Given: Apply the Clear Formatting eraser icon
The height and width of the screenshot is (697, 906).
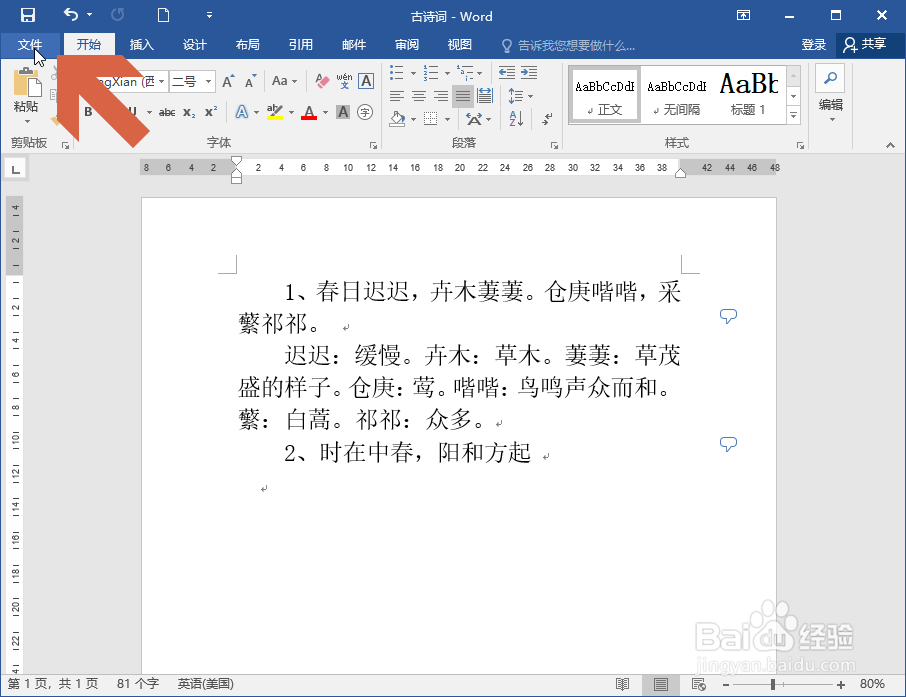Looking at the screenshot, I should (321, 83).
